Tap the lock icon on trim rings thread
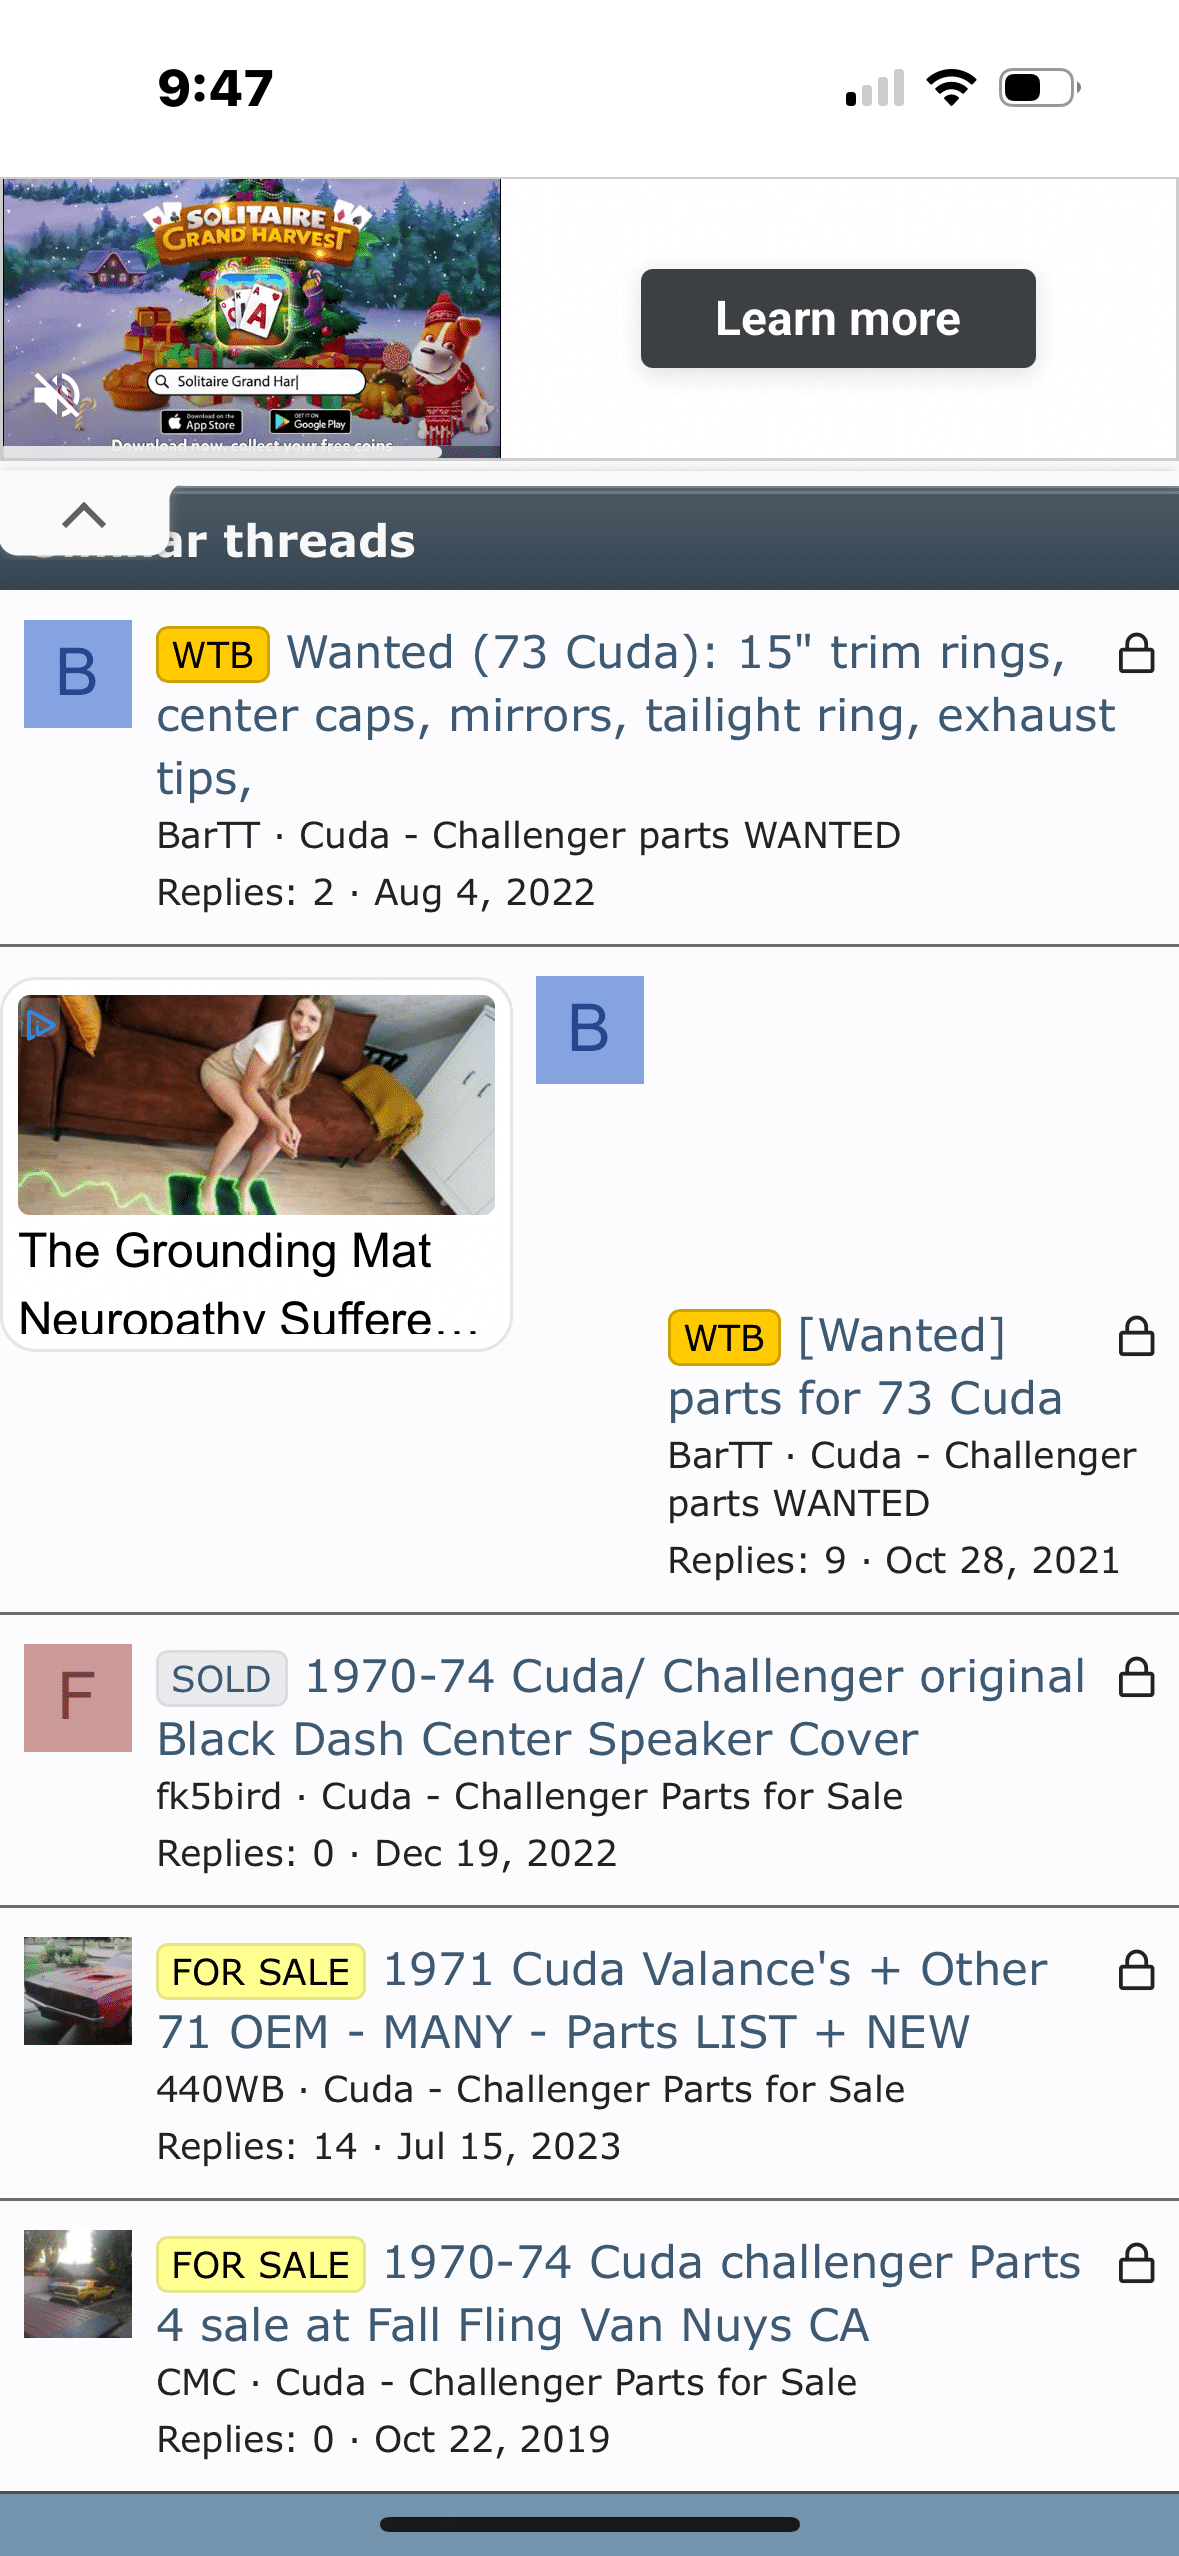Viewport: 1179px width, 2556px height. [1136, 654]
